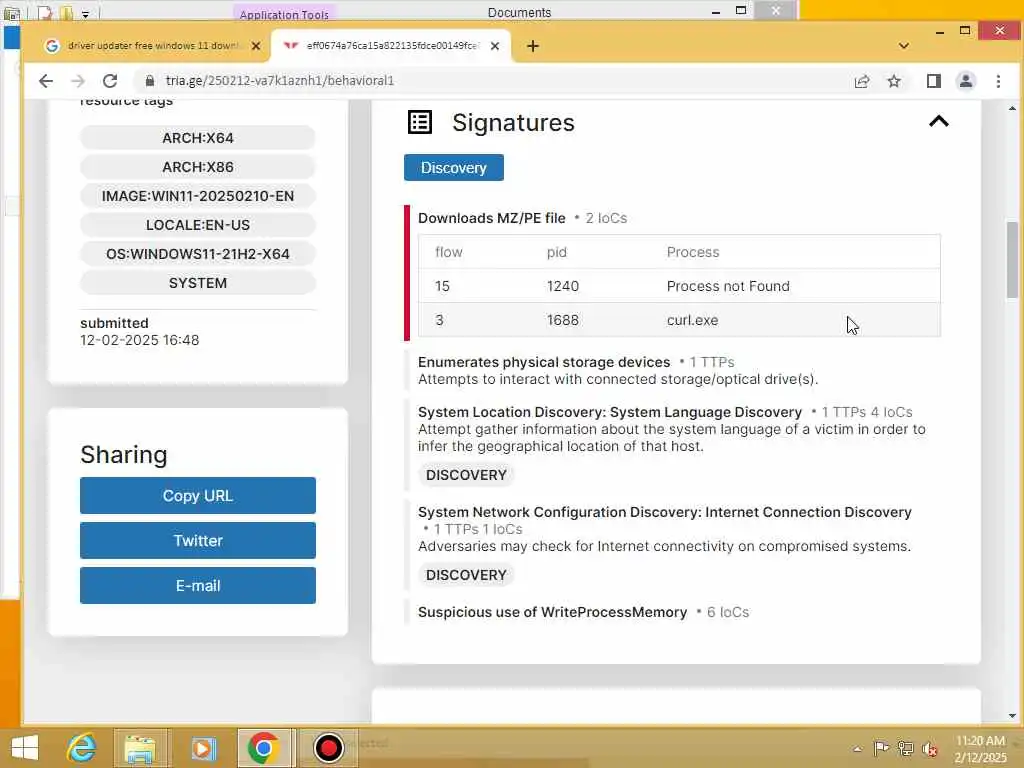Click the taskbar clock 11:20 AM
1024x768 pixels.
click(980, 741)
